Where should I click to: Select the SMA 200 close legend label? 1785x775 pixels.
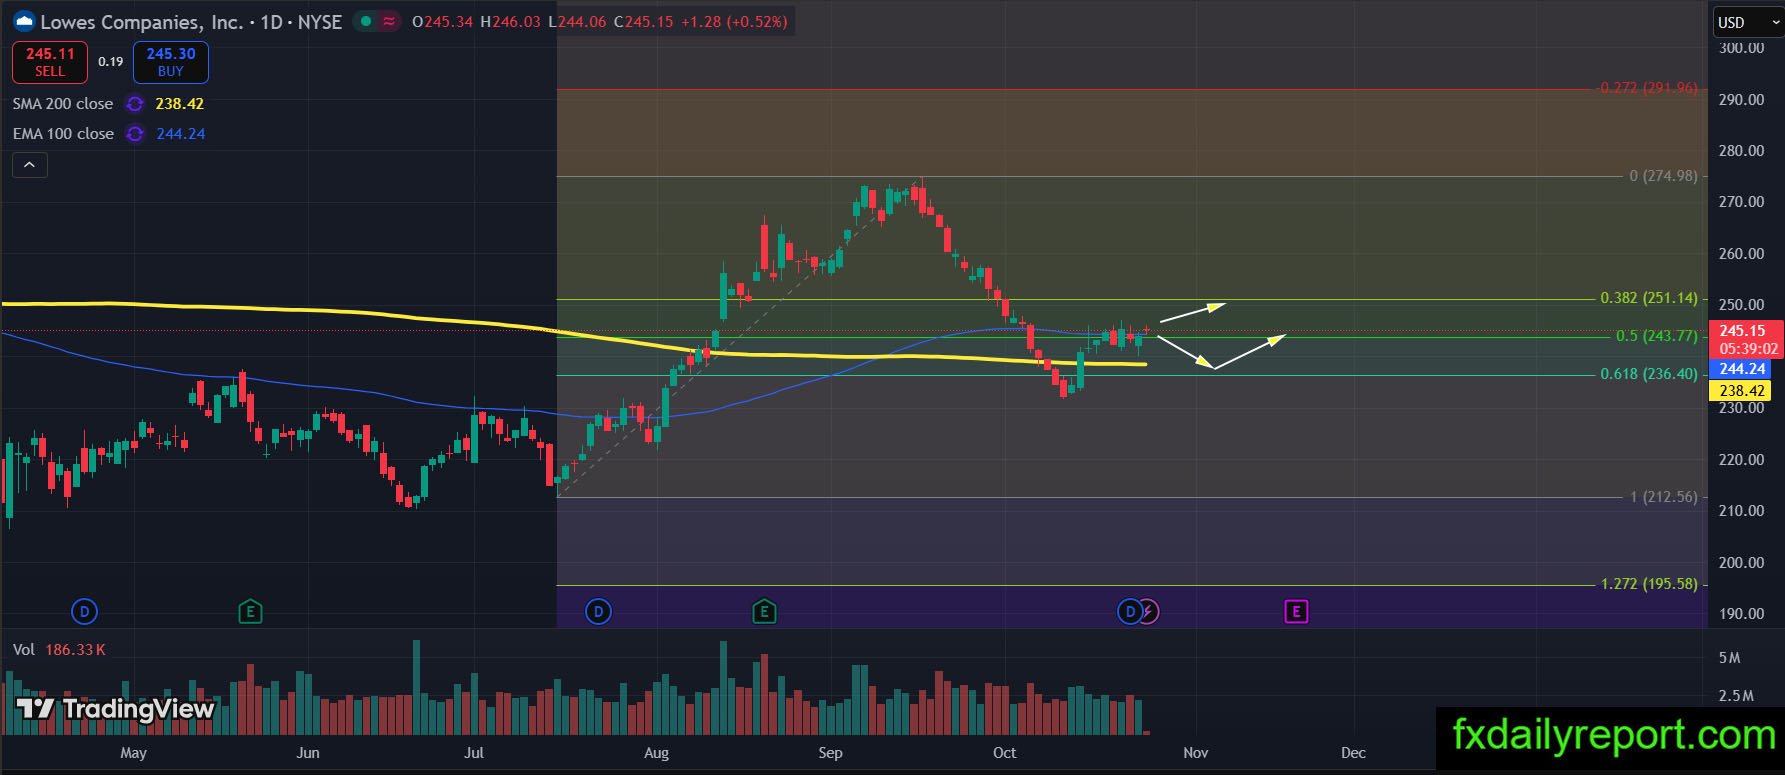[63, 104]
